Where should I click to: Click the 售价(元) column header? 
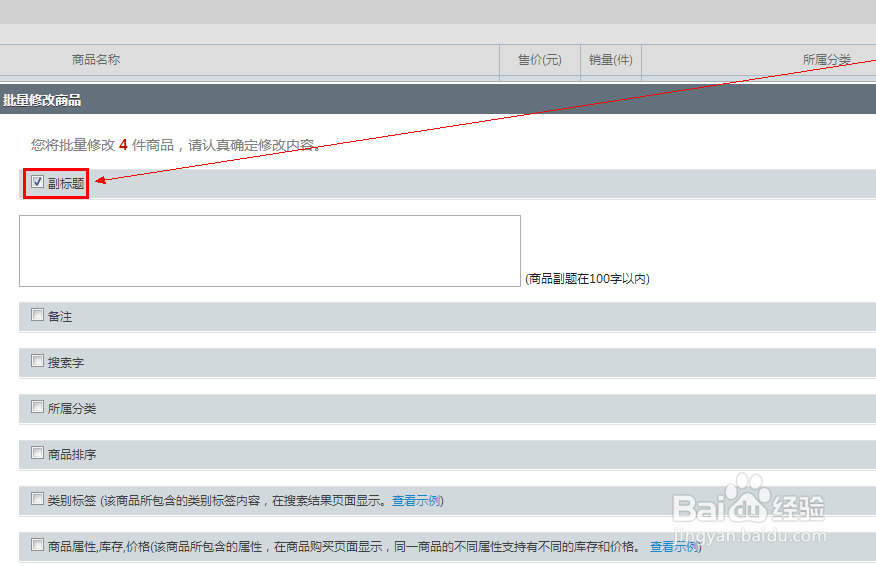pos(540,60)
